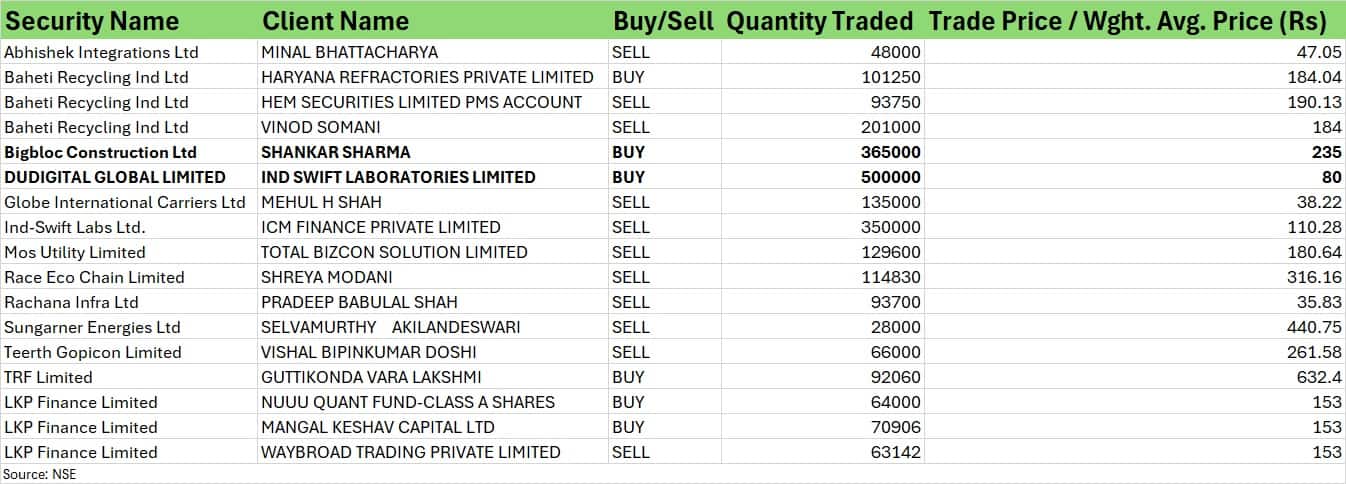Click the Source: NSE footnote
The height and width of the screenshot is (484, 1346).
point(40,474)
